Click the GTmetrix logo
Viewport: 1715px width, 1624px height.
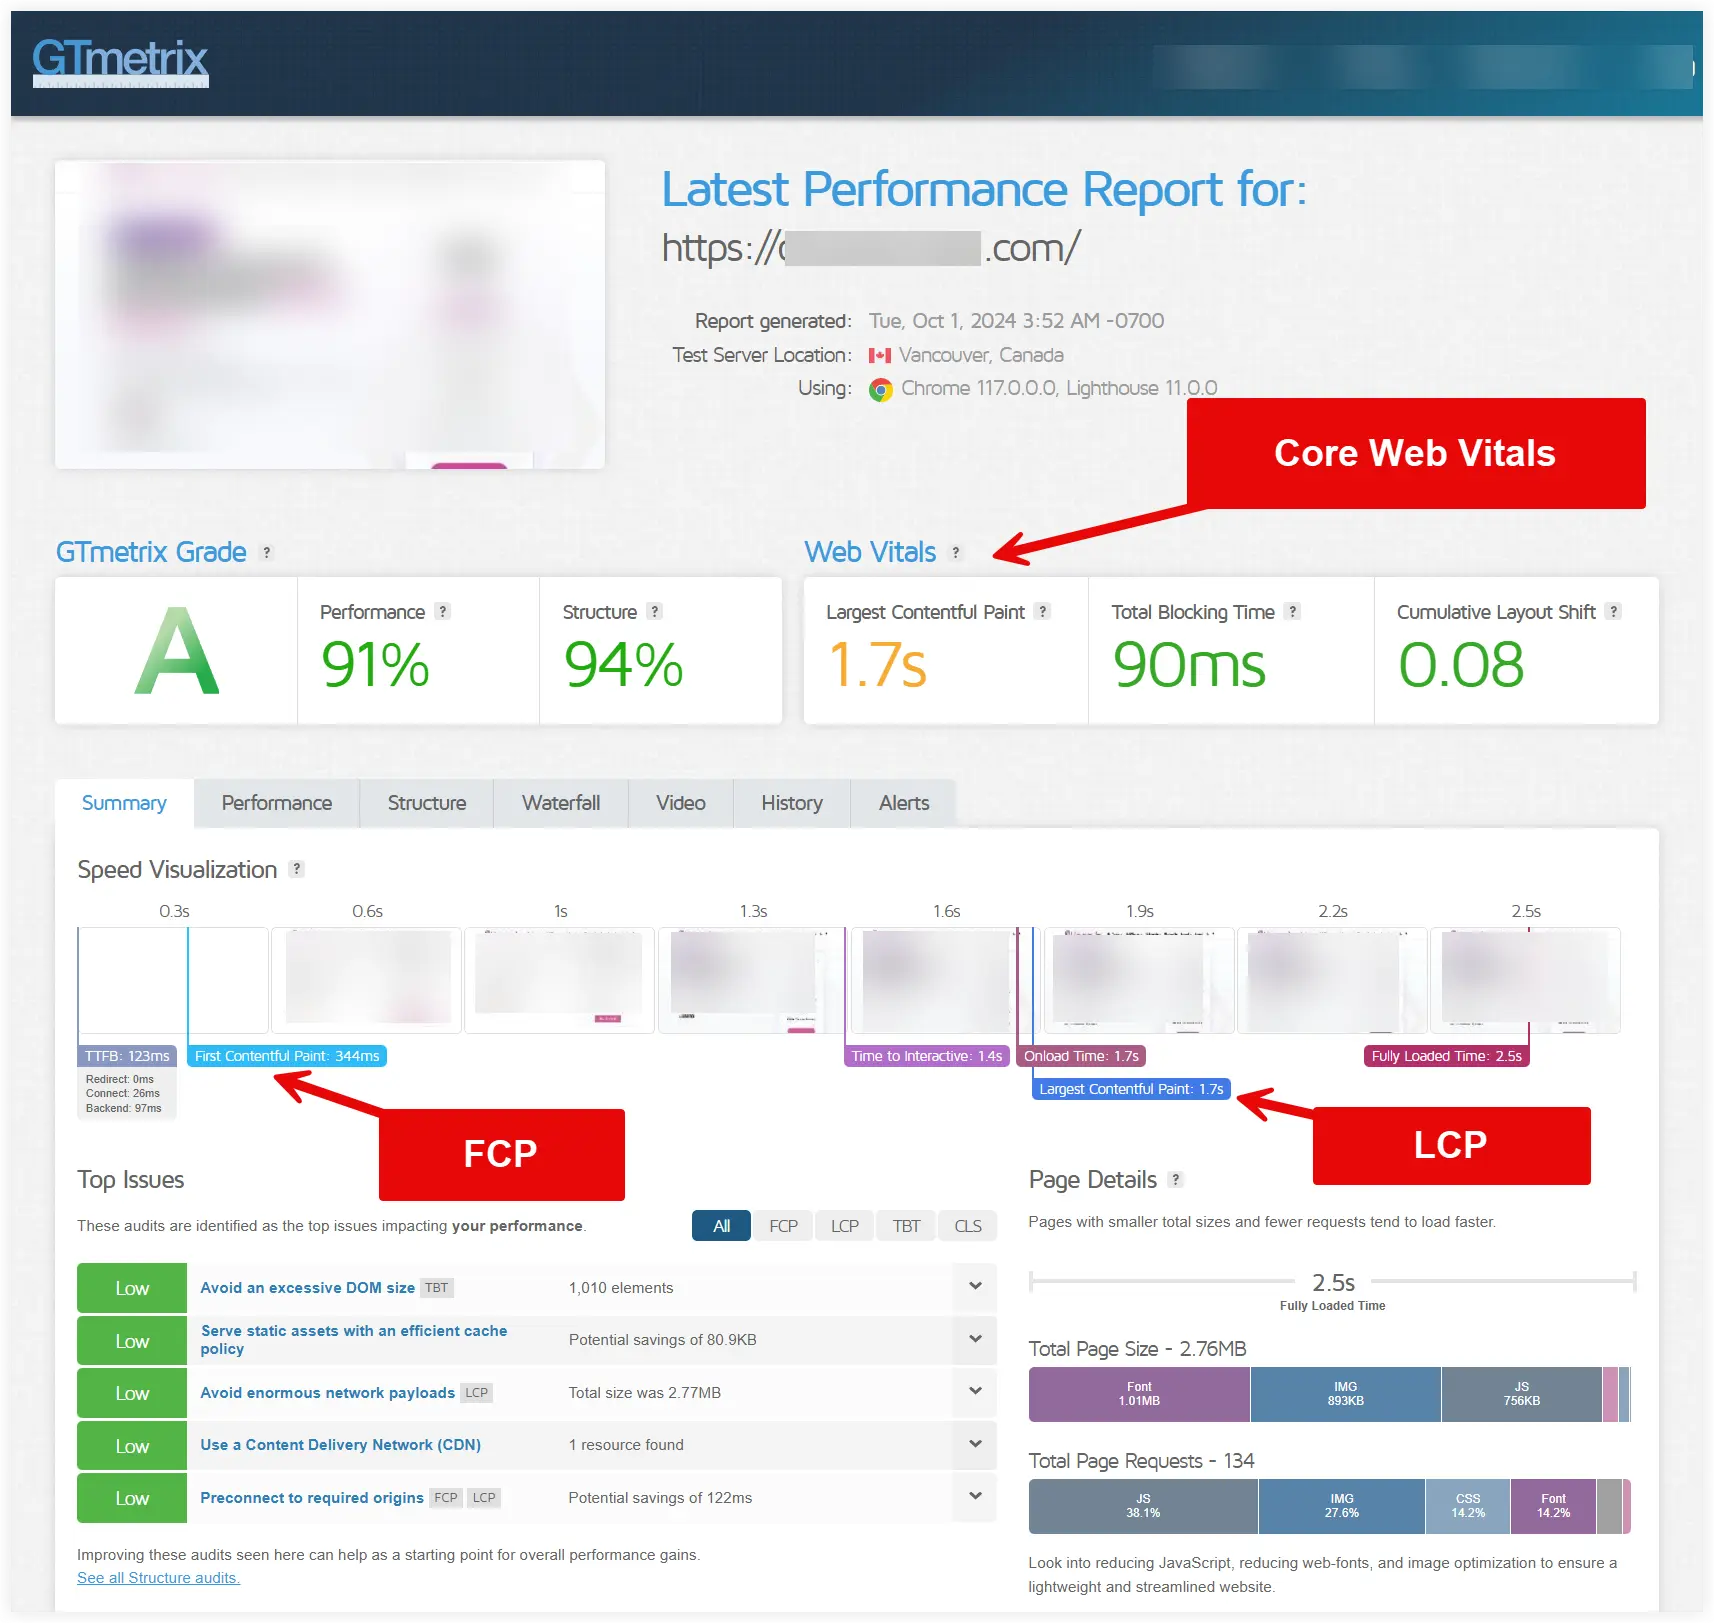[x=120, y=62]
